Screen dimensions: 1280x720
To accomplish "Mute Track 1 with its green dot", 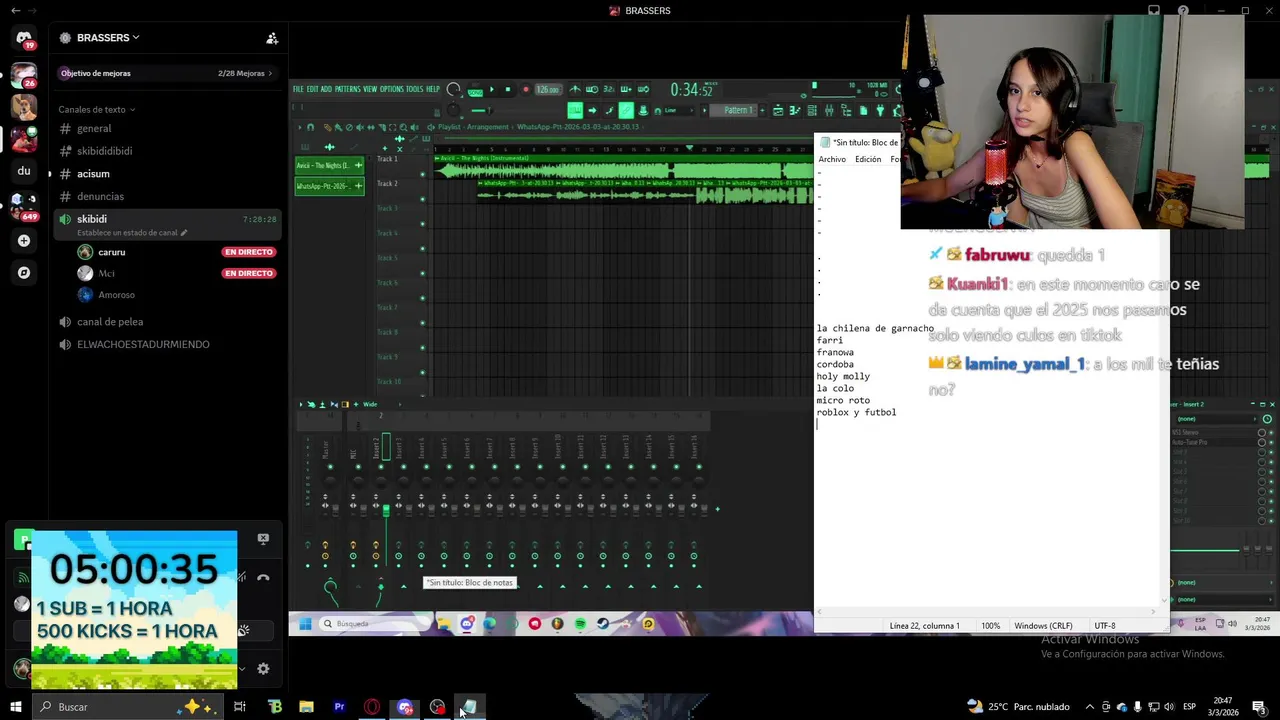I will pos(422,174).
